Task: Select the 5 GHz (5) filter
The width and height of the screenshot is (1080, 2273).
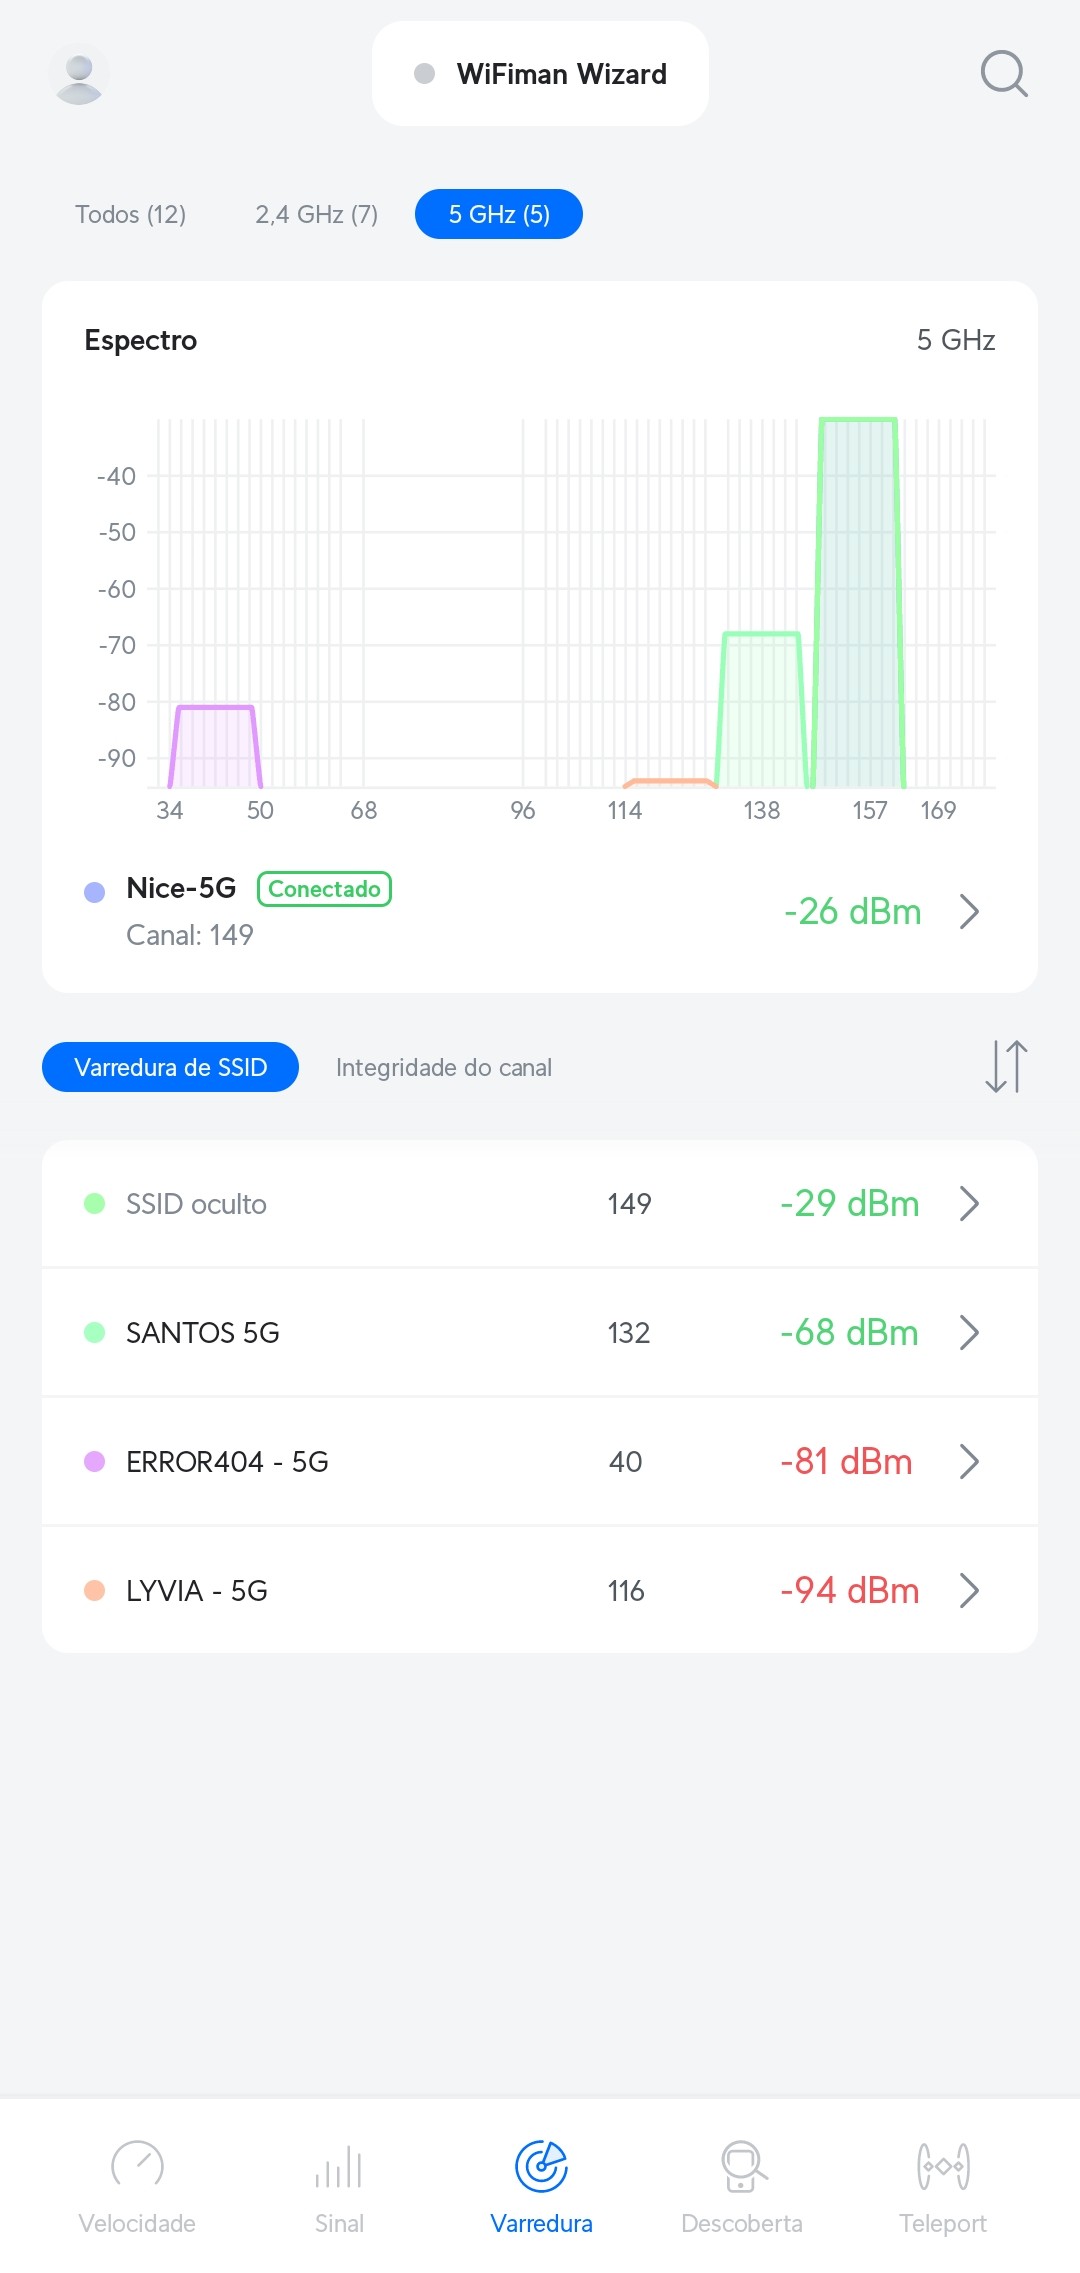Action: (499, 214)
